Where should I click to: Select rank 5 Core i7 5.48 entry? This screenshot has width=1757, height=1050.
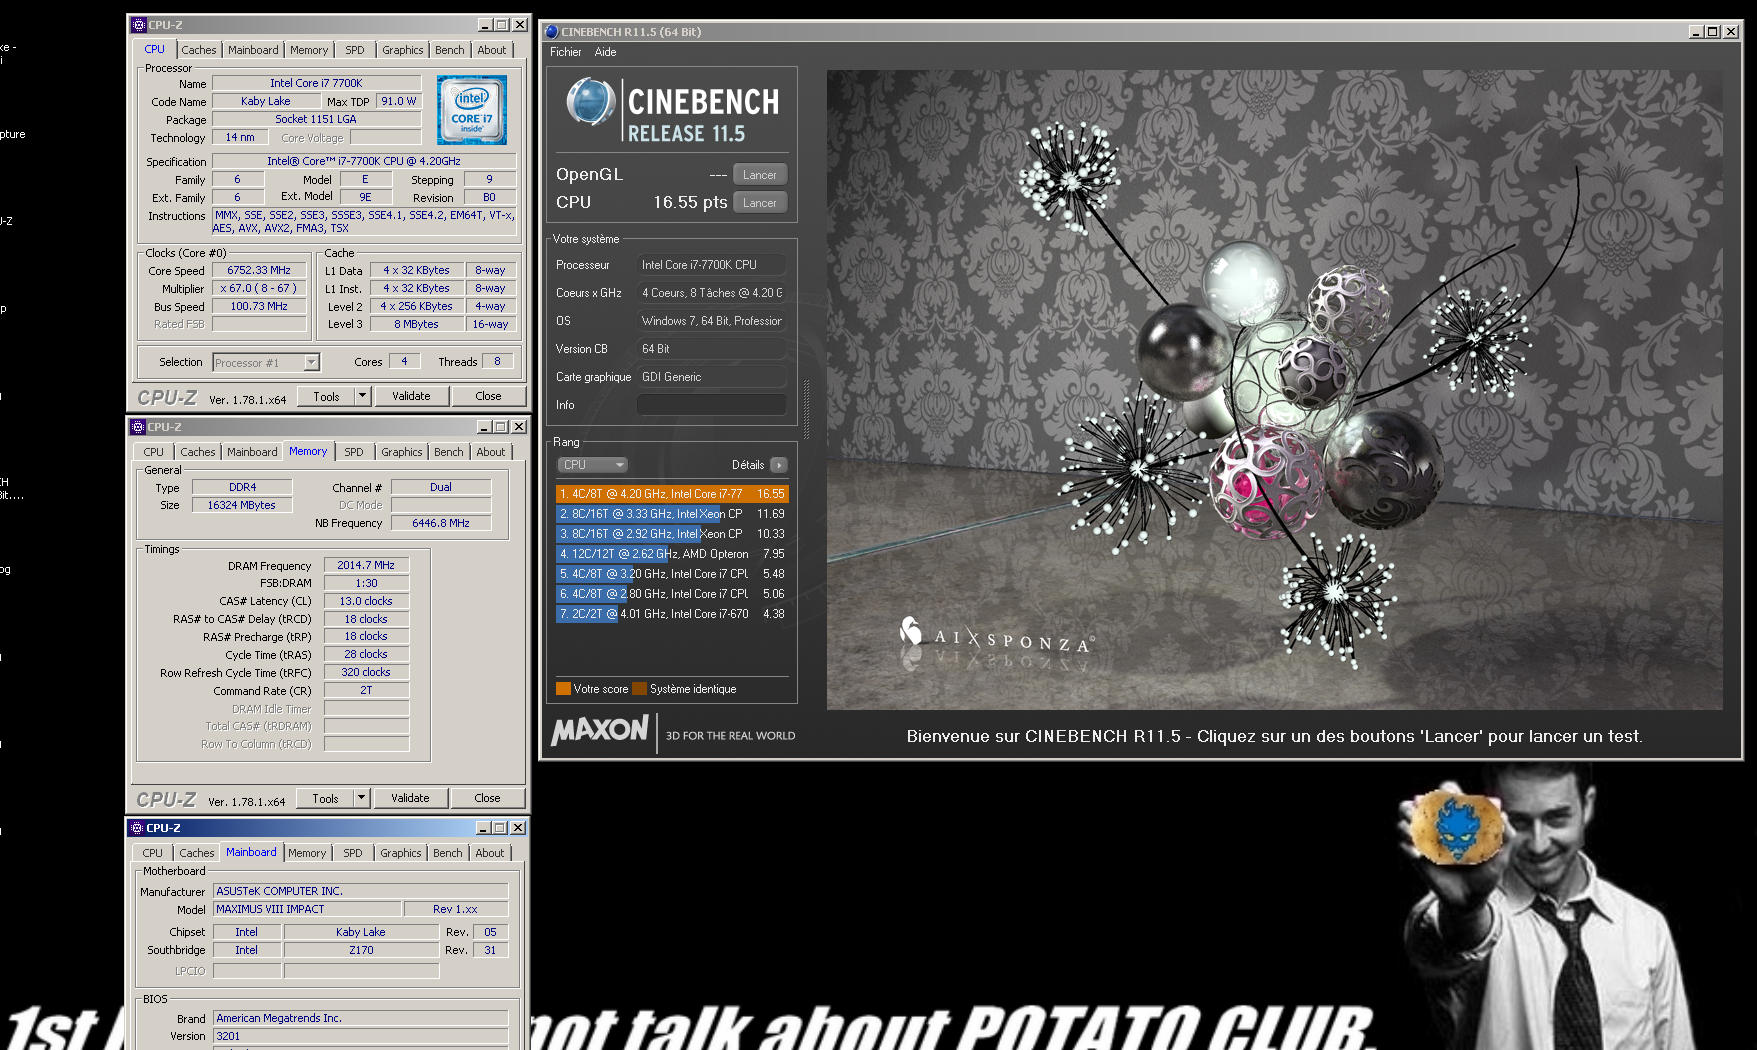672,574
